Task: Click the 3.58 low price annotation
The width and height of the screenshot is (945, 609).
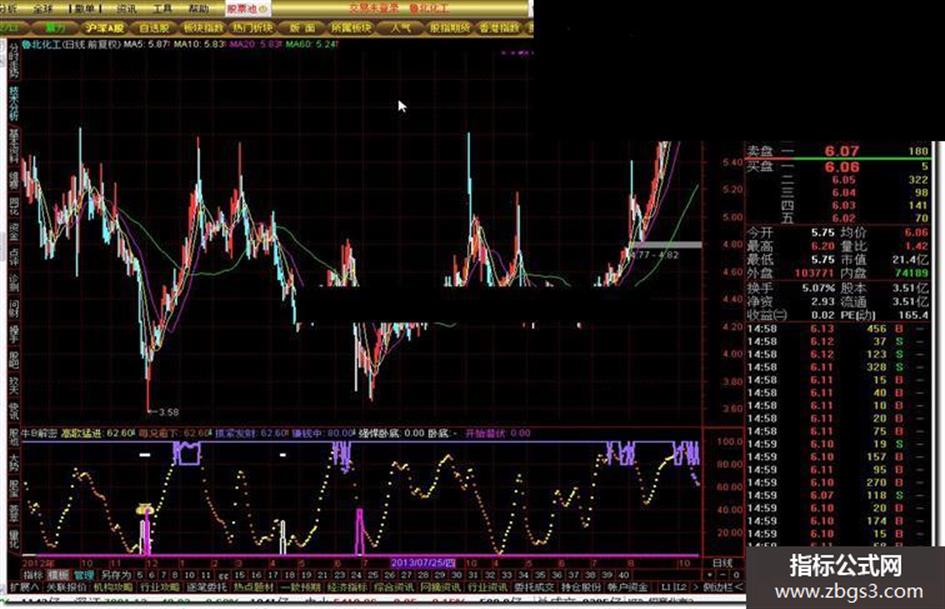Action: (x=168, y=412)
